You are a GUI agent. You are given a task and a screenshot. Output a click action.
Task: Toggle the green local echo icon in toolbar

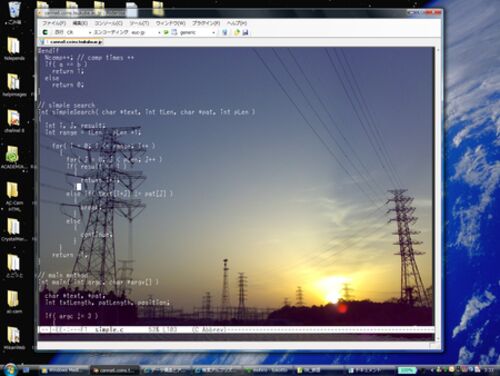166,32
